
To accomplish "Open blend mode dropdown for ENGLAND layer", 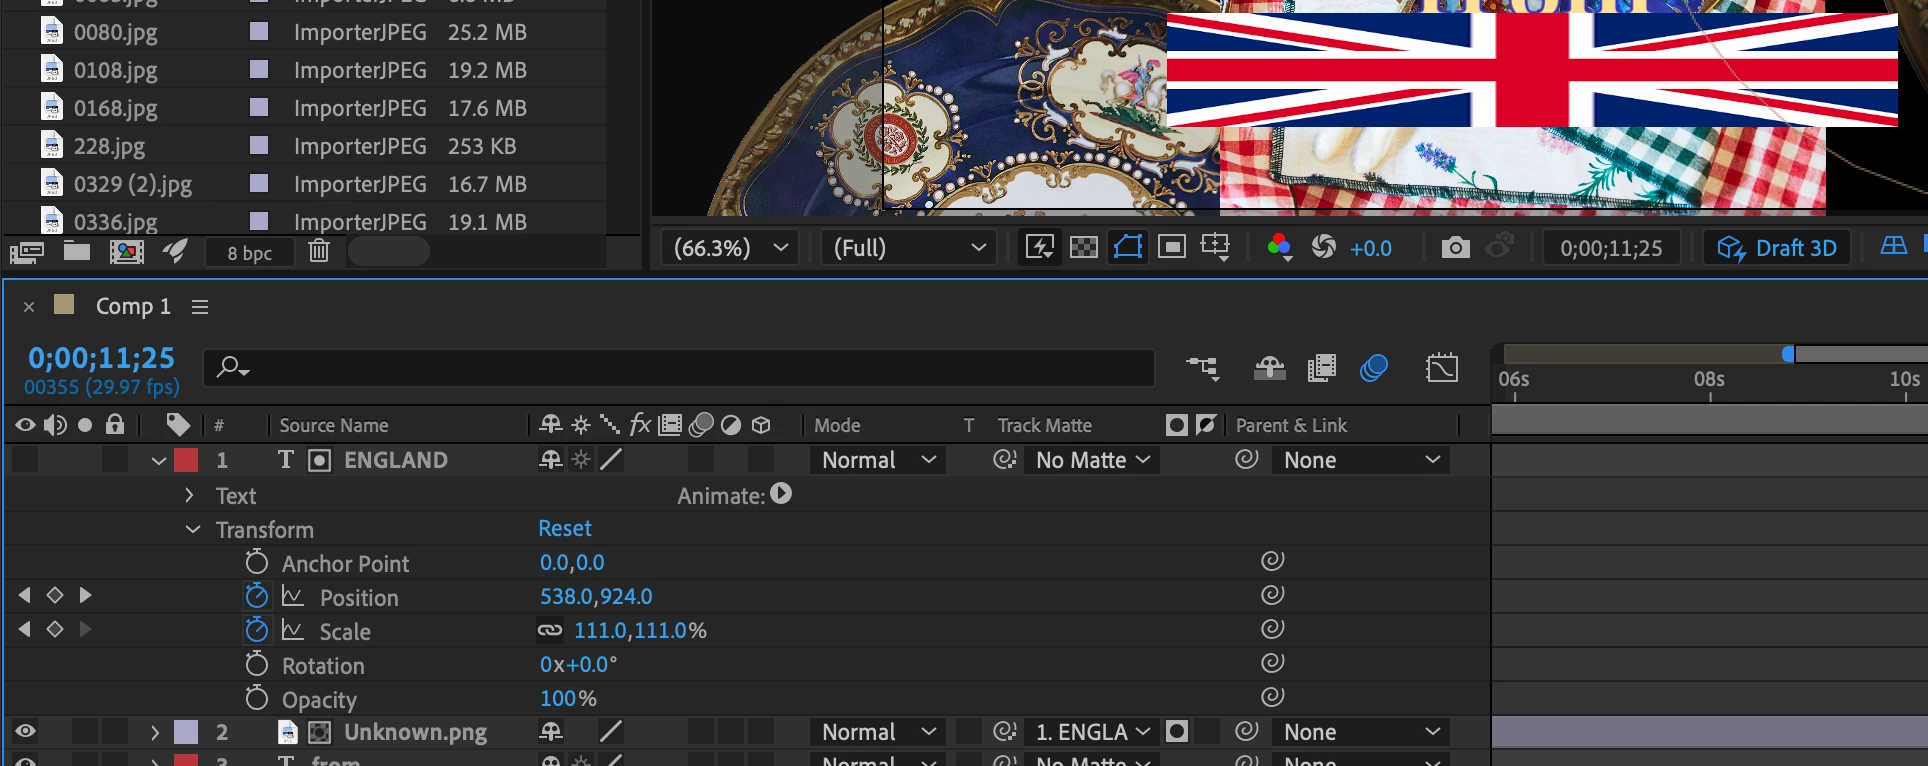I will pyautogui.click(x=878, y=460).
